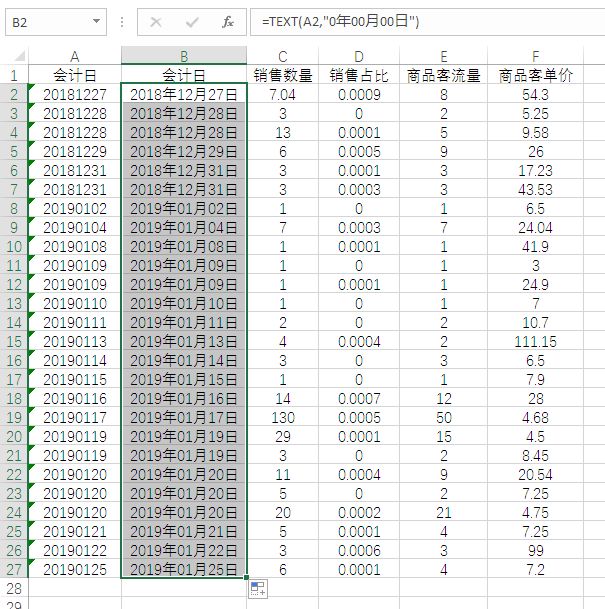Click the error indicator in cell A2
The image size is (605, 609).
(31, 86)
